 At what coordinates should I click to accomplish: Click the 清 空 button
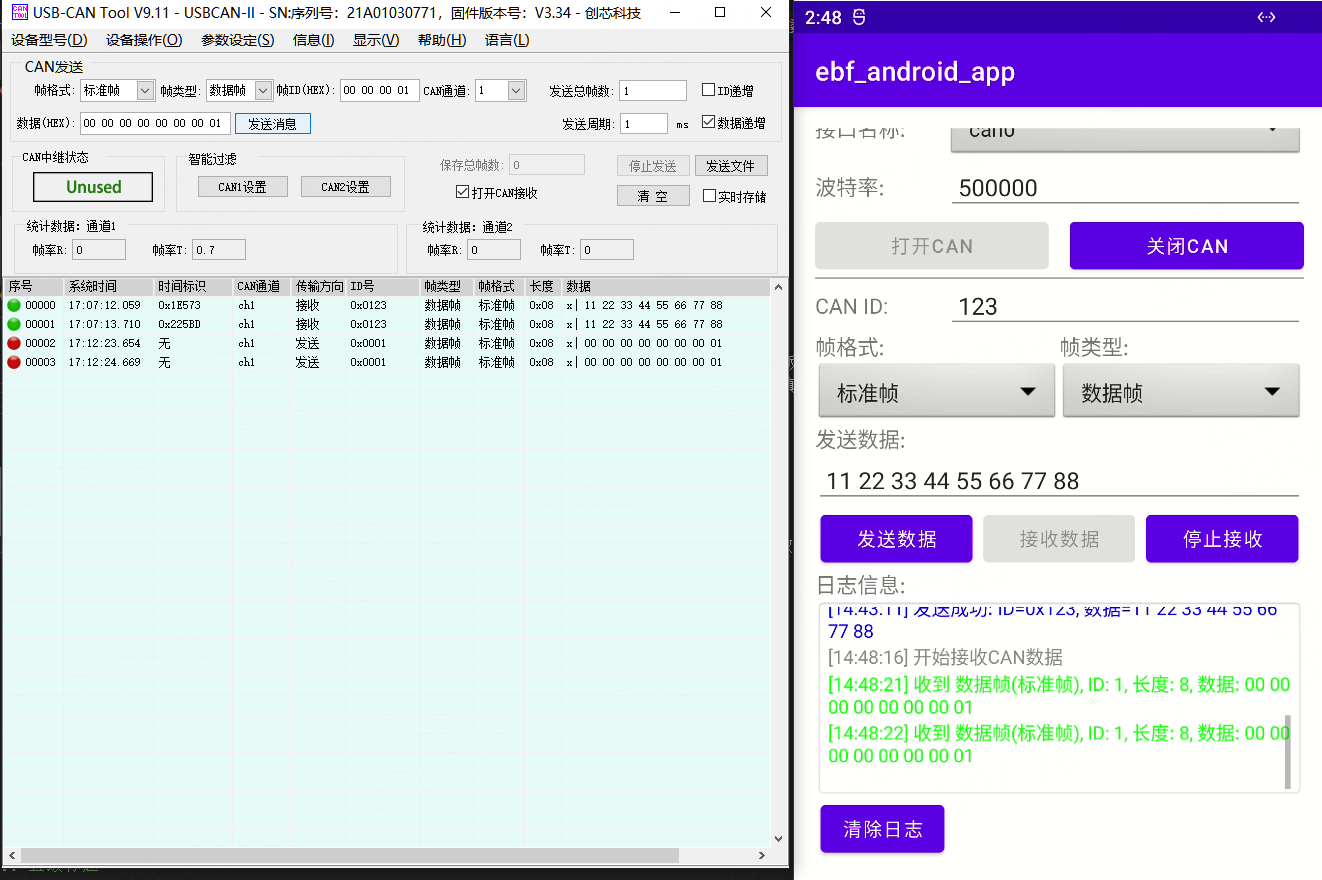[x=652, y=196]
